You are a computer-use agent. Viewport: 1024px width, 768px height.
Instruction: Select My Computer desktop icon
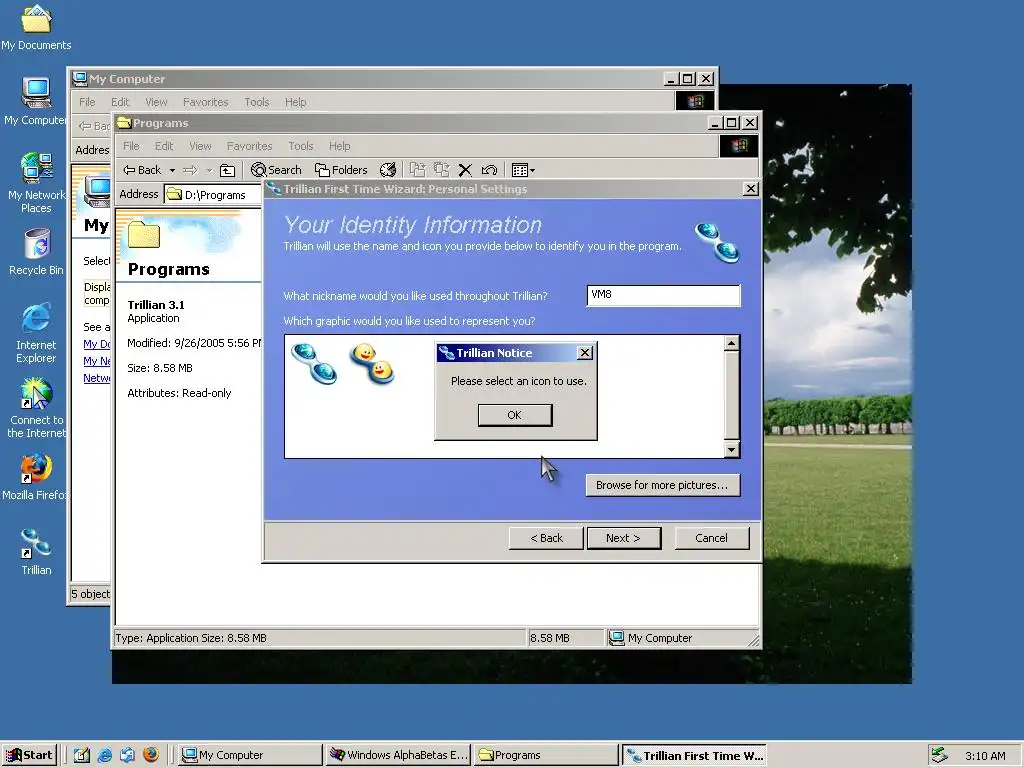click(36, 101)
